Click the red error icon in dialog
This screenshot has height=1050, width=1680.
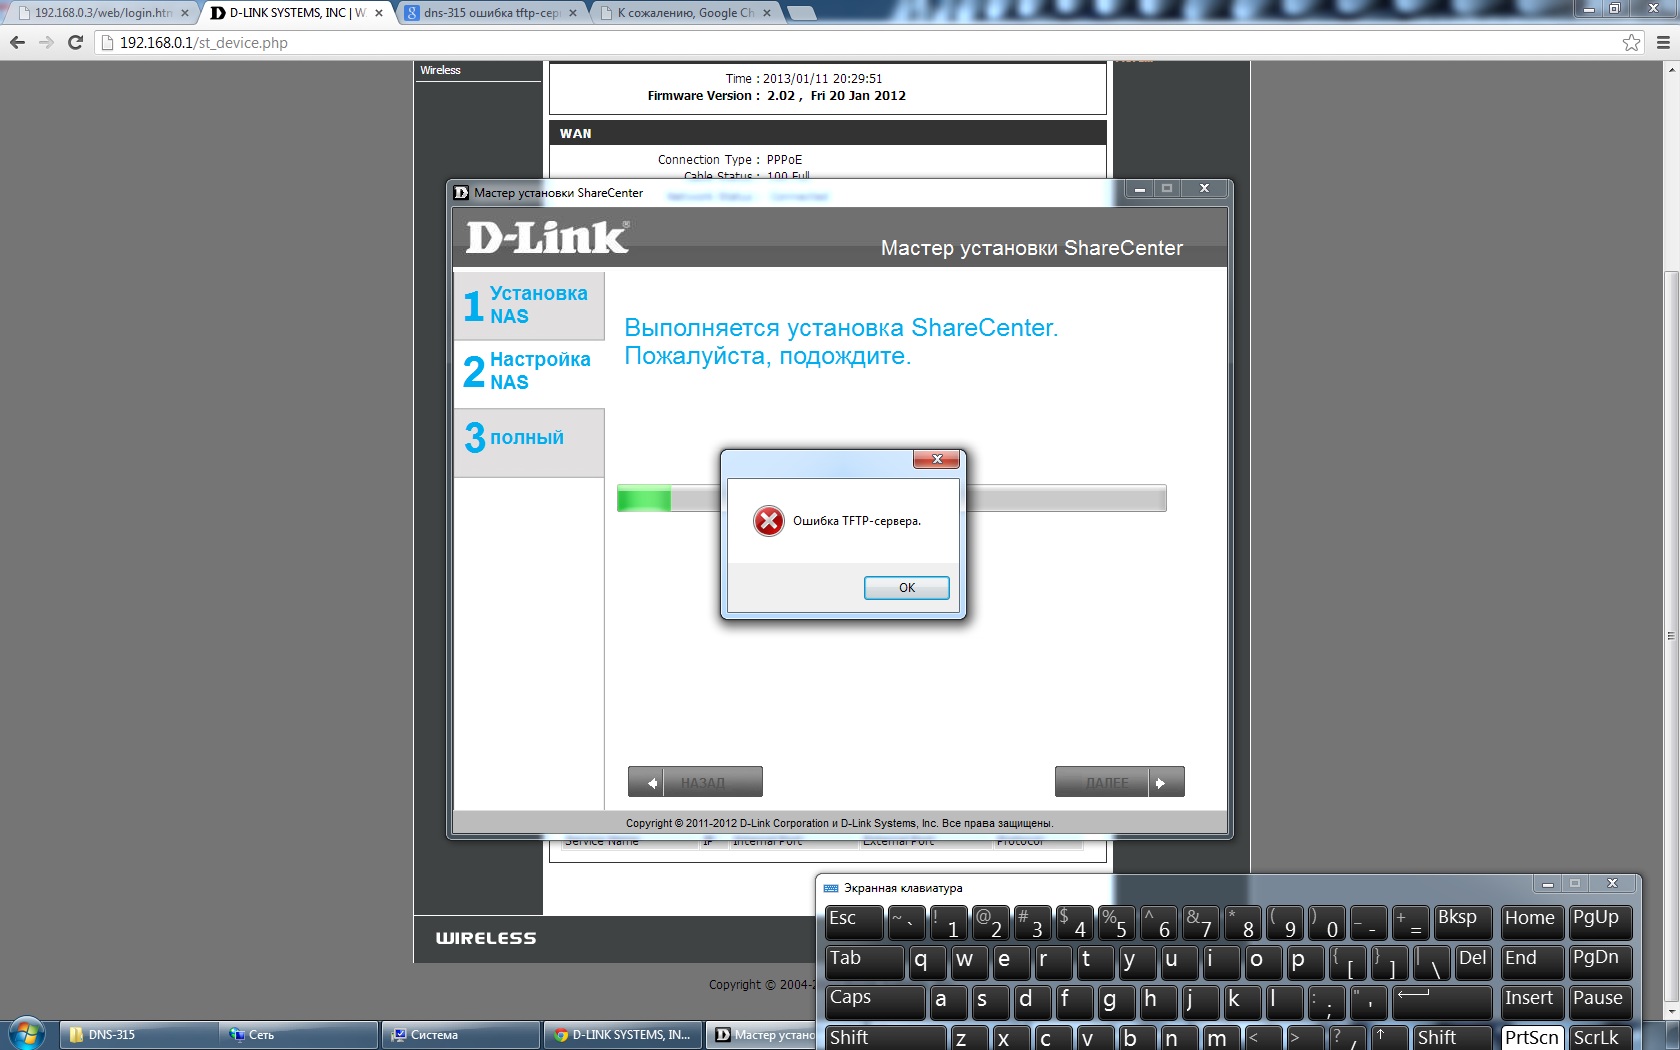coord(768,521)
